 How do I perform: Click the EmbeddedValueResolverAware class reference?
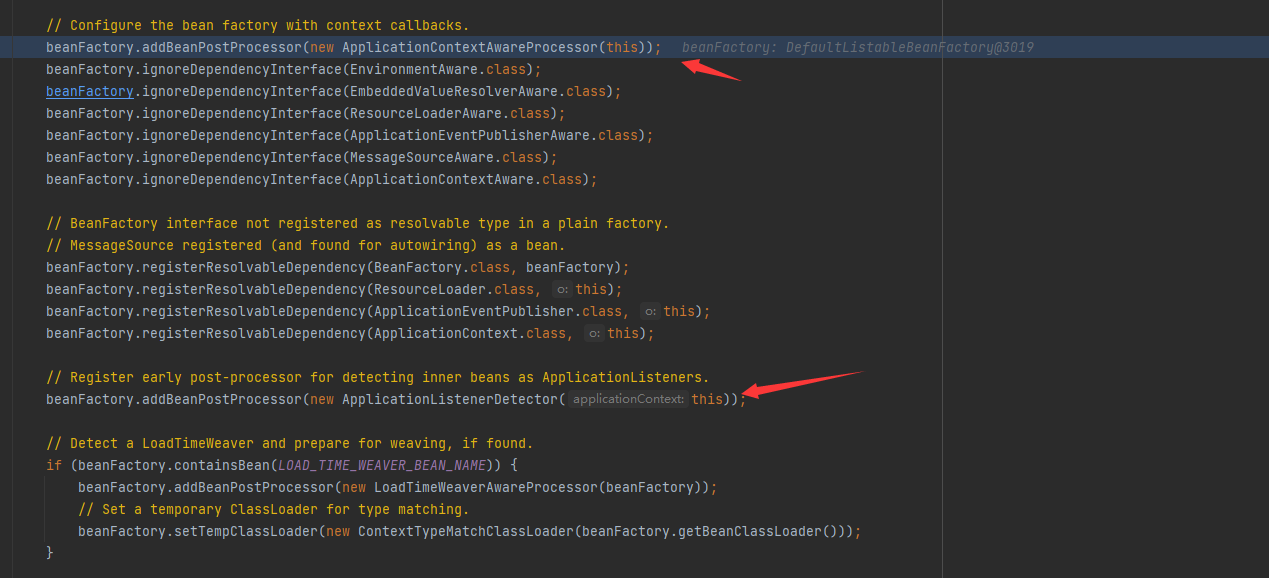coord(454,91)
